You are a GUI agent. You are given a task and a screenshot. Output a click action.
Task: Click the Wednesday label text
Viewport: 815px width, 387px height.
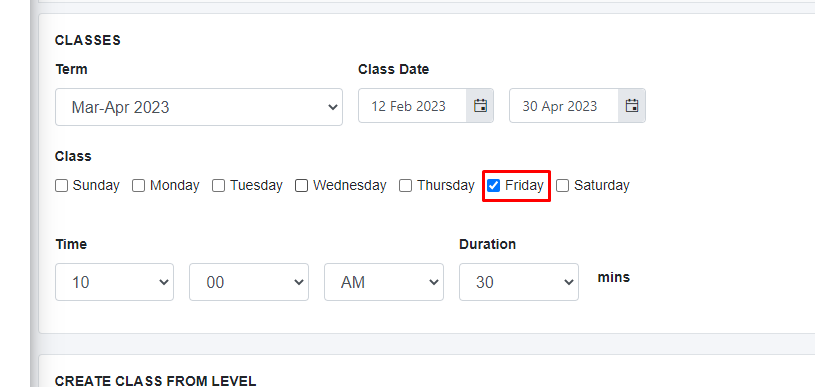coord(350,185)
